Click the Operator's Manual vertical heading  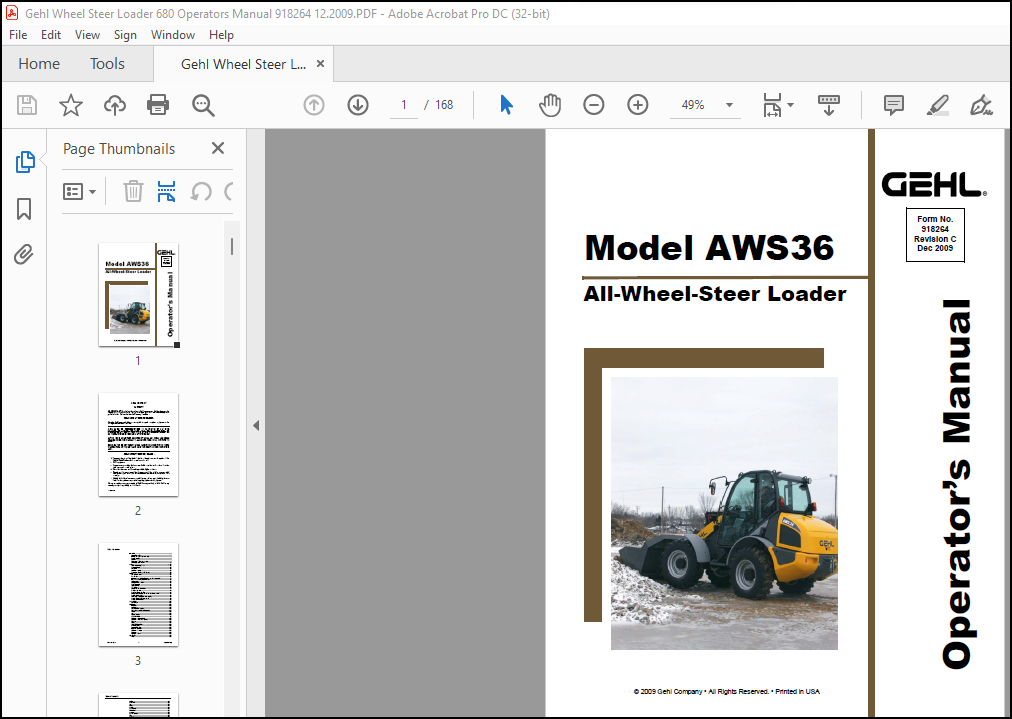click(957, 483)
